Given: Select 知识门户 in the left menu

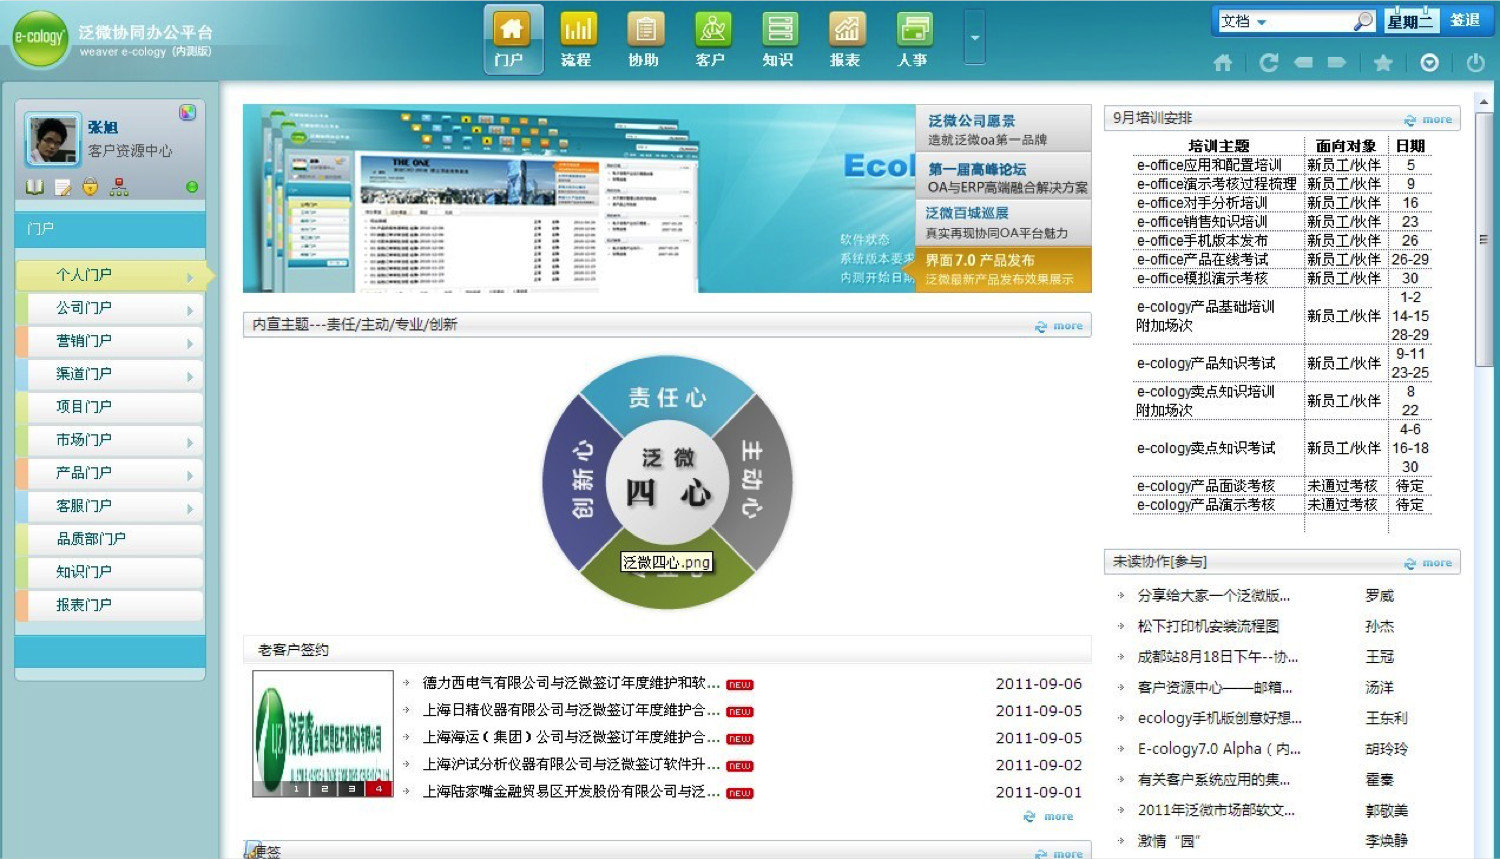Looking at the screenshot, I should [84, 572].
